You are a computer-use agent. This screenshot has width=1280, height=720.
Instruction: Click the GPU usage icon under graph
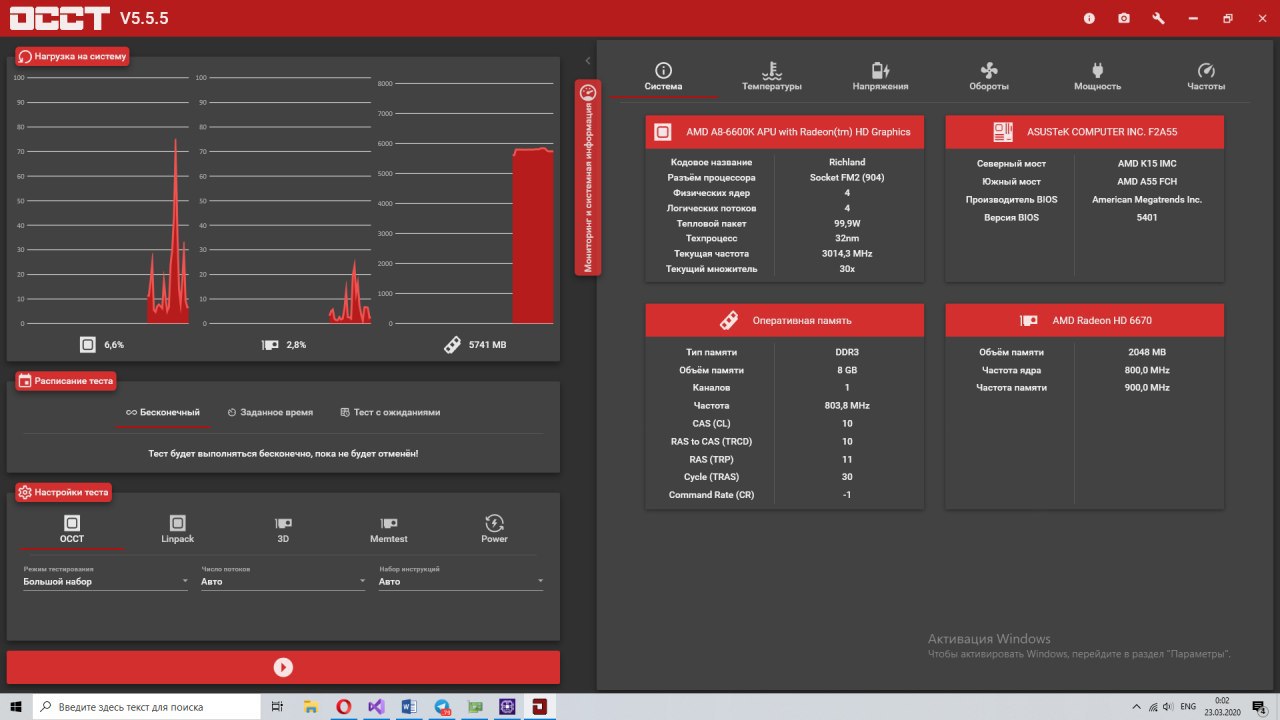(x=270, y=344)
